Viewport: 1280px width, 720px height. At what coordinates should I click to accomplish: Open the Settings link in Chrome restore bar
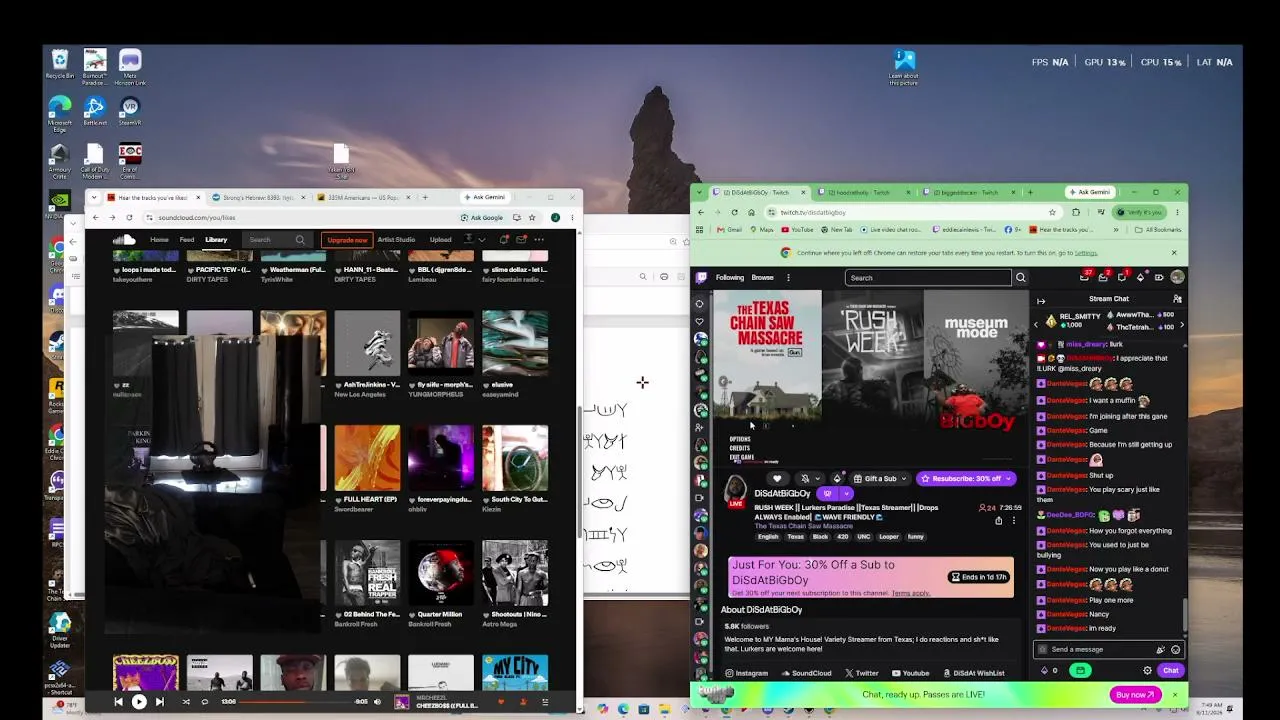tap(1086, 253)
